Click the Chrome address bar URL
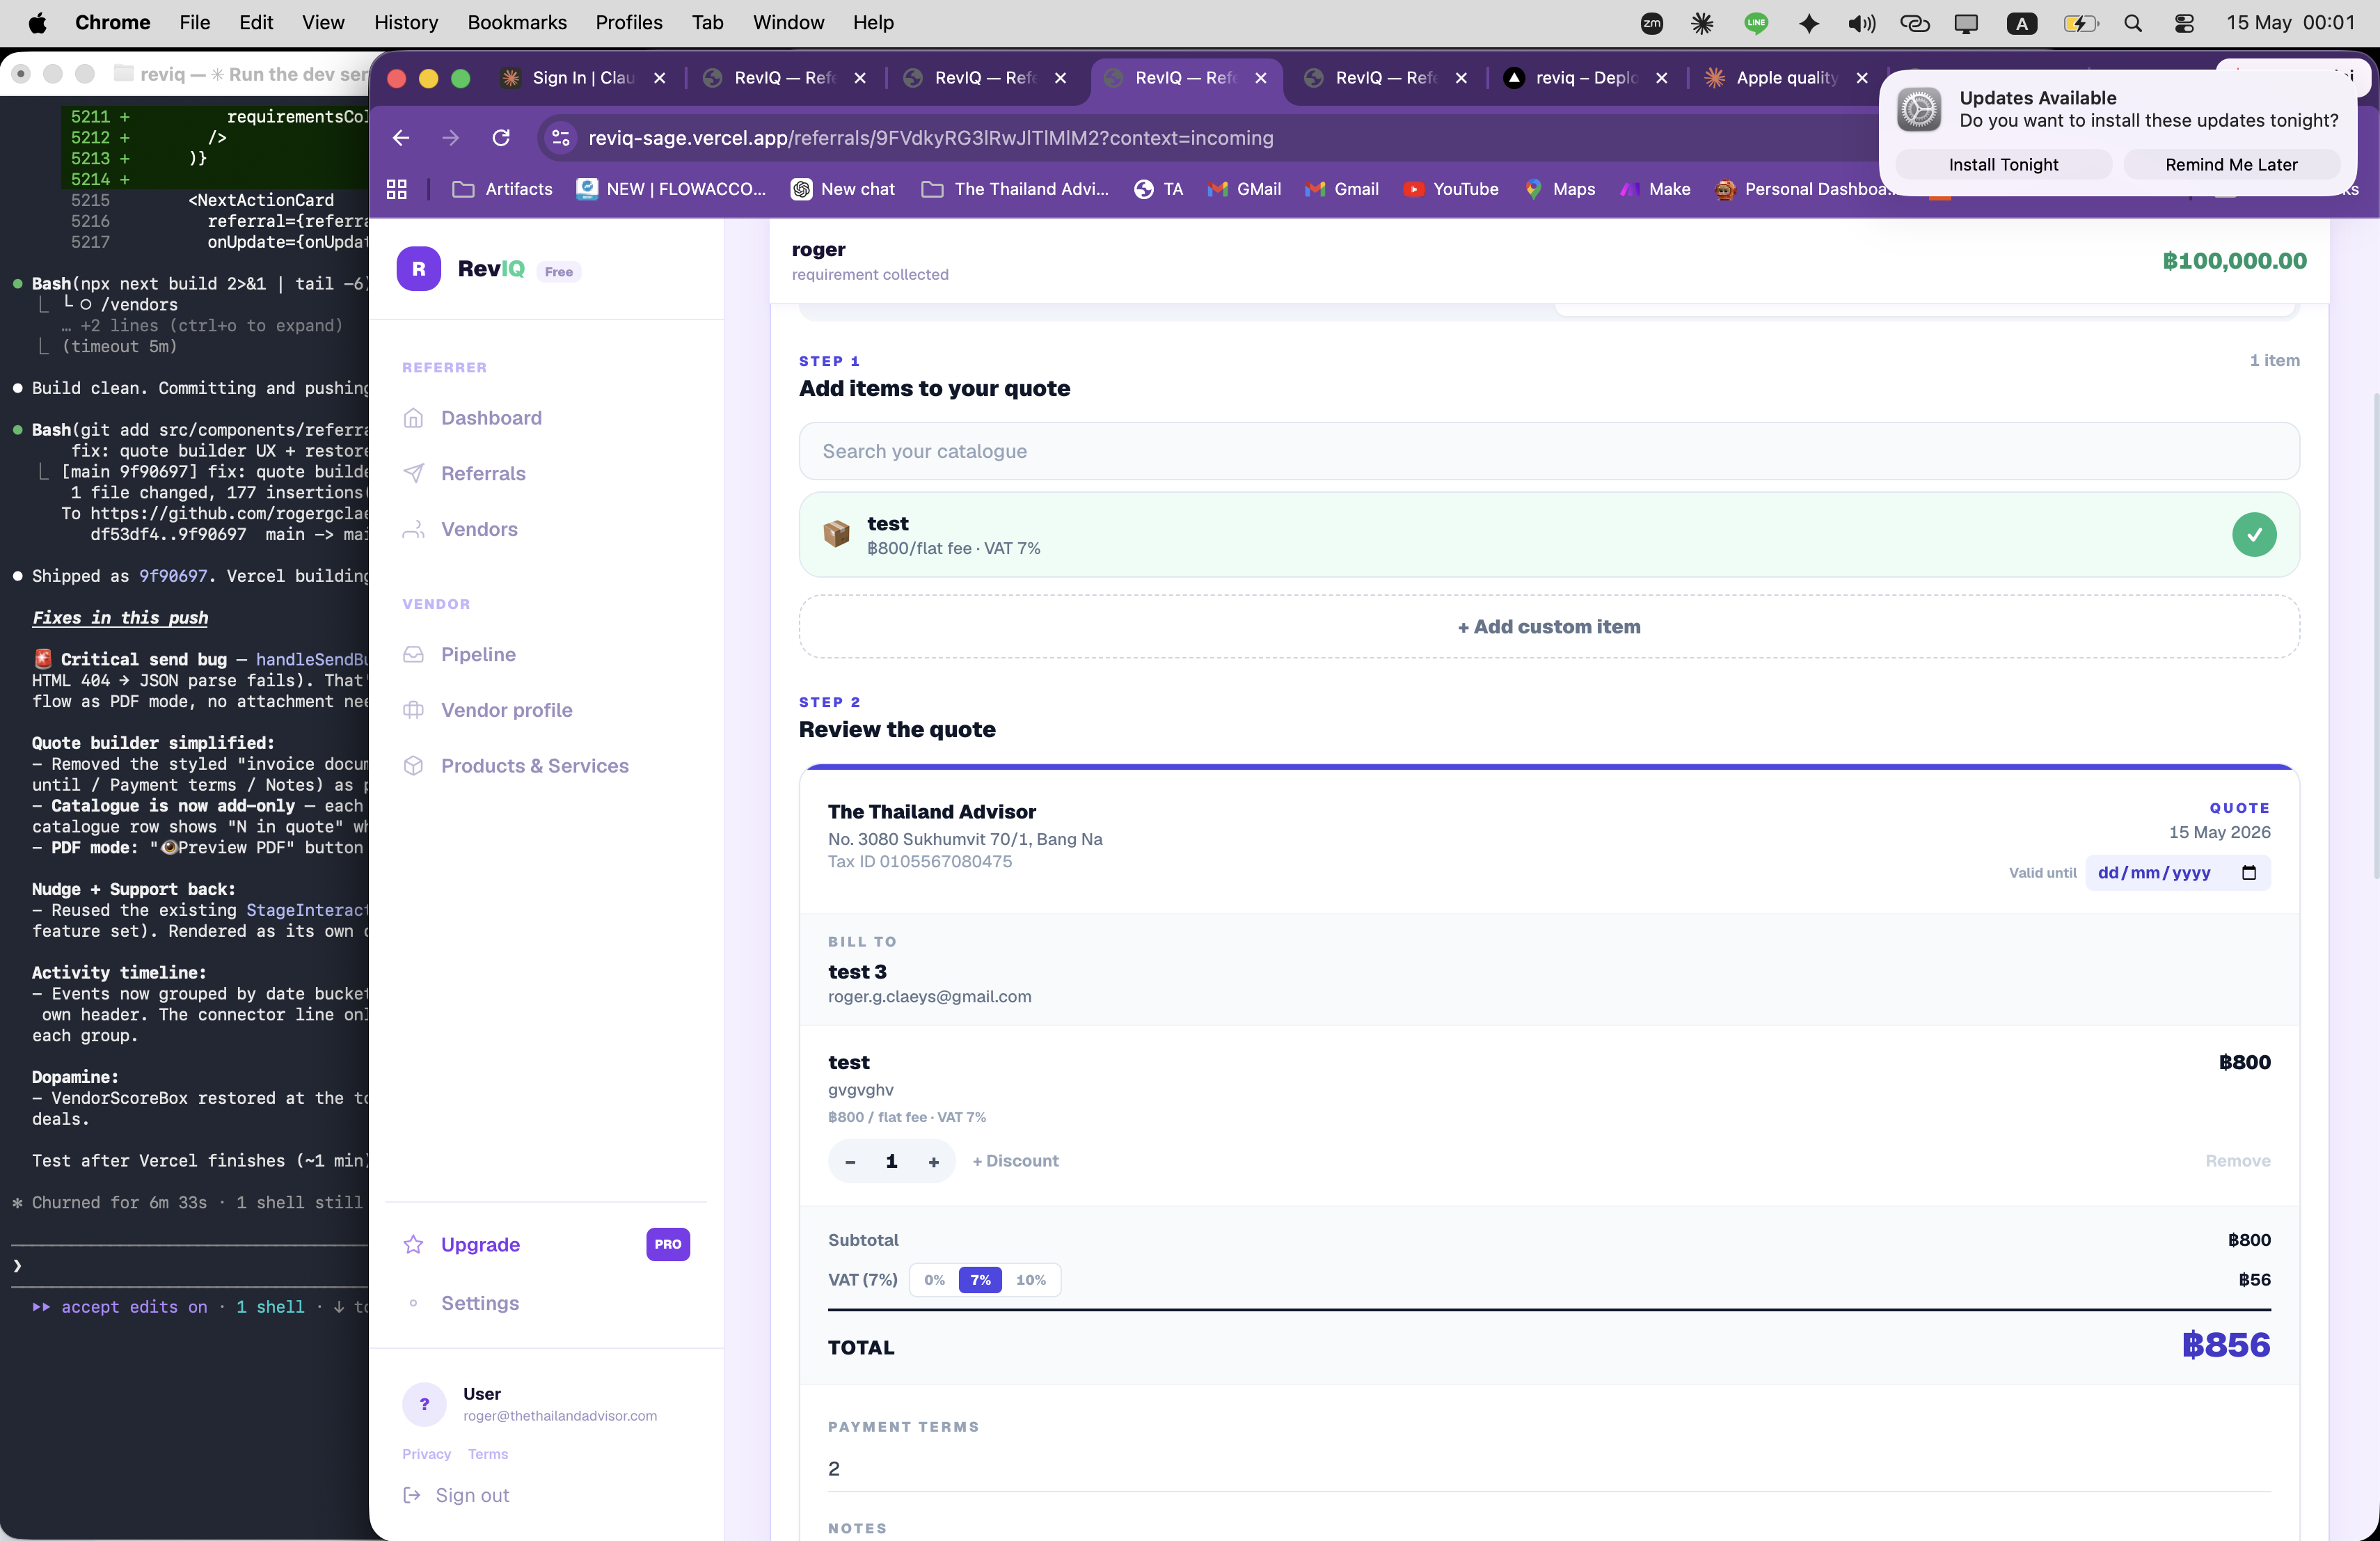Image resolution: width=2380 pixels, height=1541 pixels. (x=930, y=138)
